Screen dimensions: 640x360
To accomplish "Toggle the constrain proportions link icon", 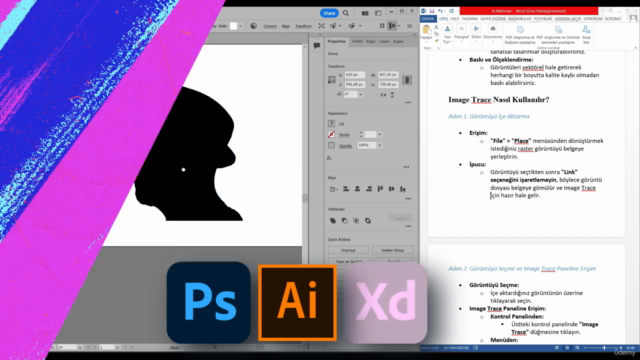I will (407, 80).
